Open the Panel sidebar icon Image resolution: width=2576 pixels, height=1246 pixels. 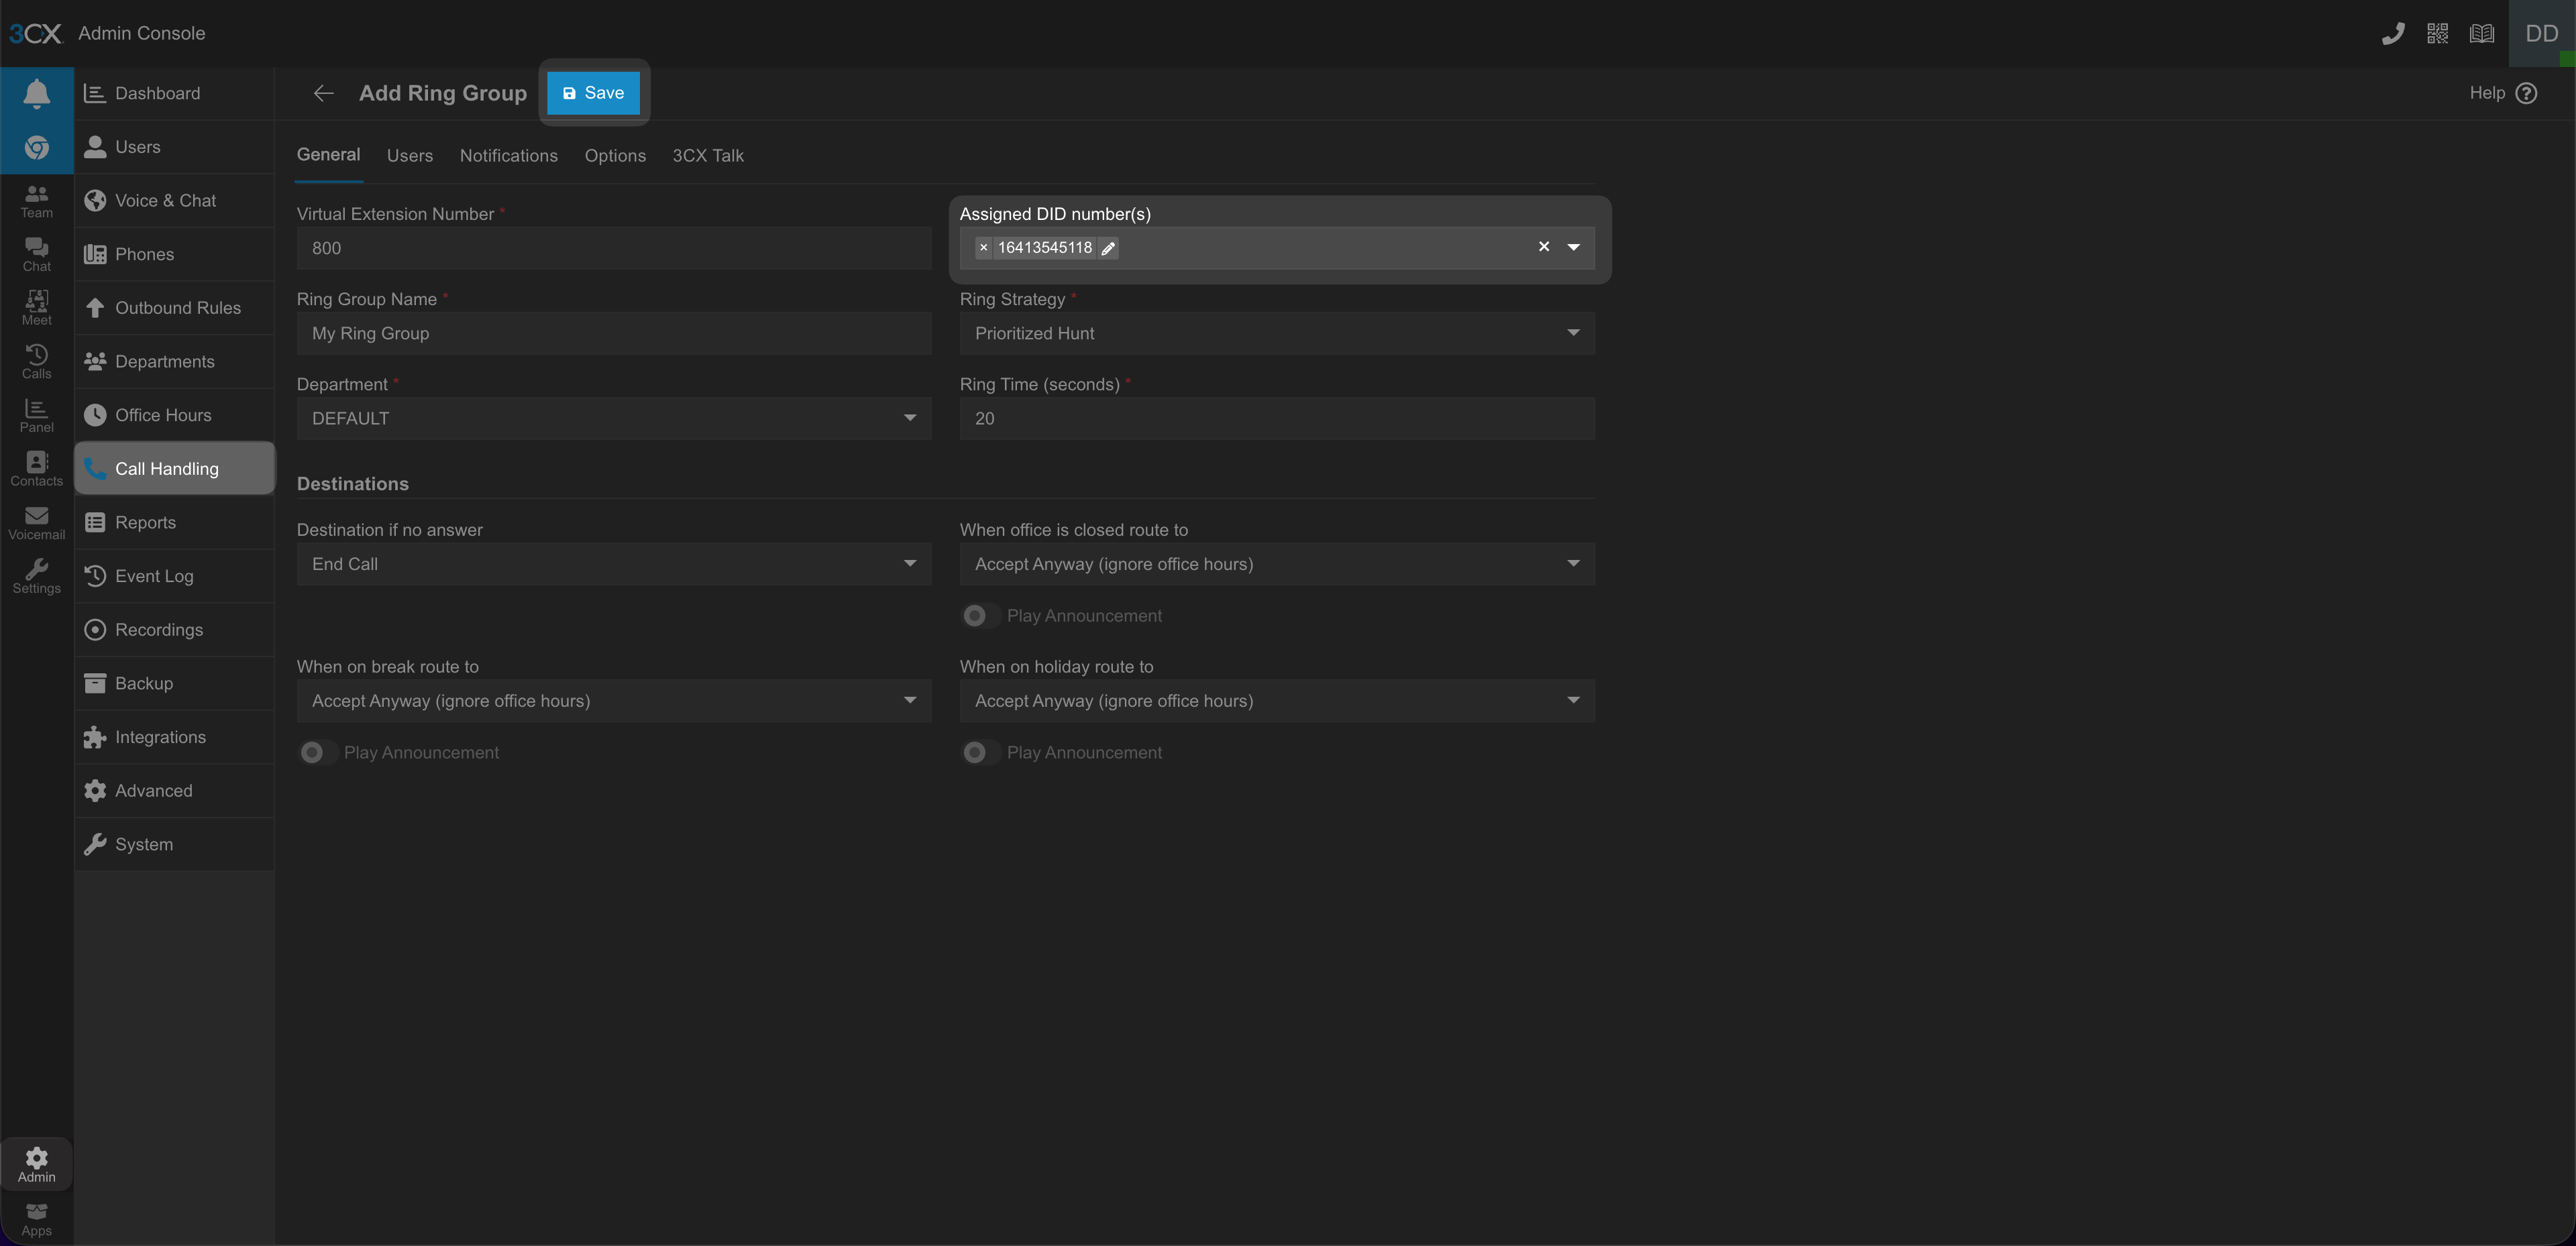pos(36,415)
